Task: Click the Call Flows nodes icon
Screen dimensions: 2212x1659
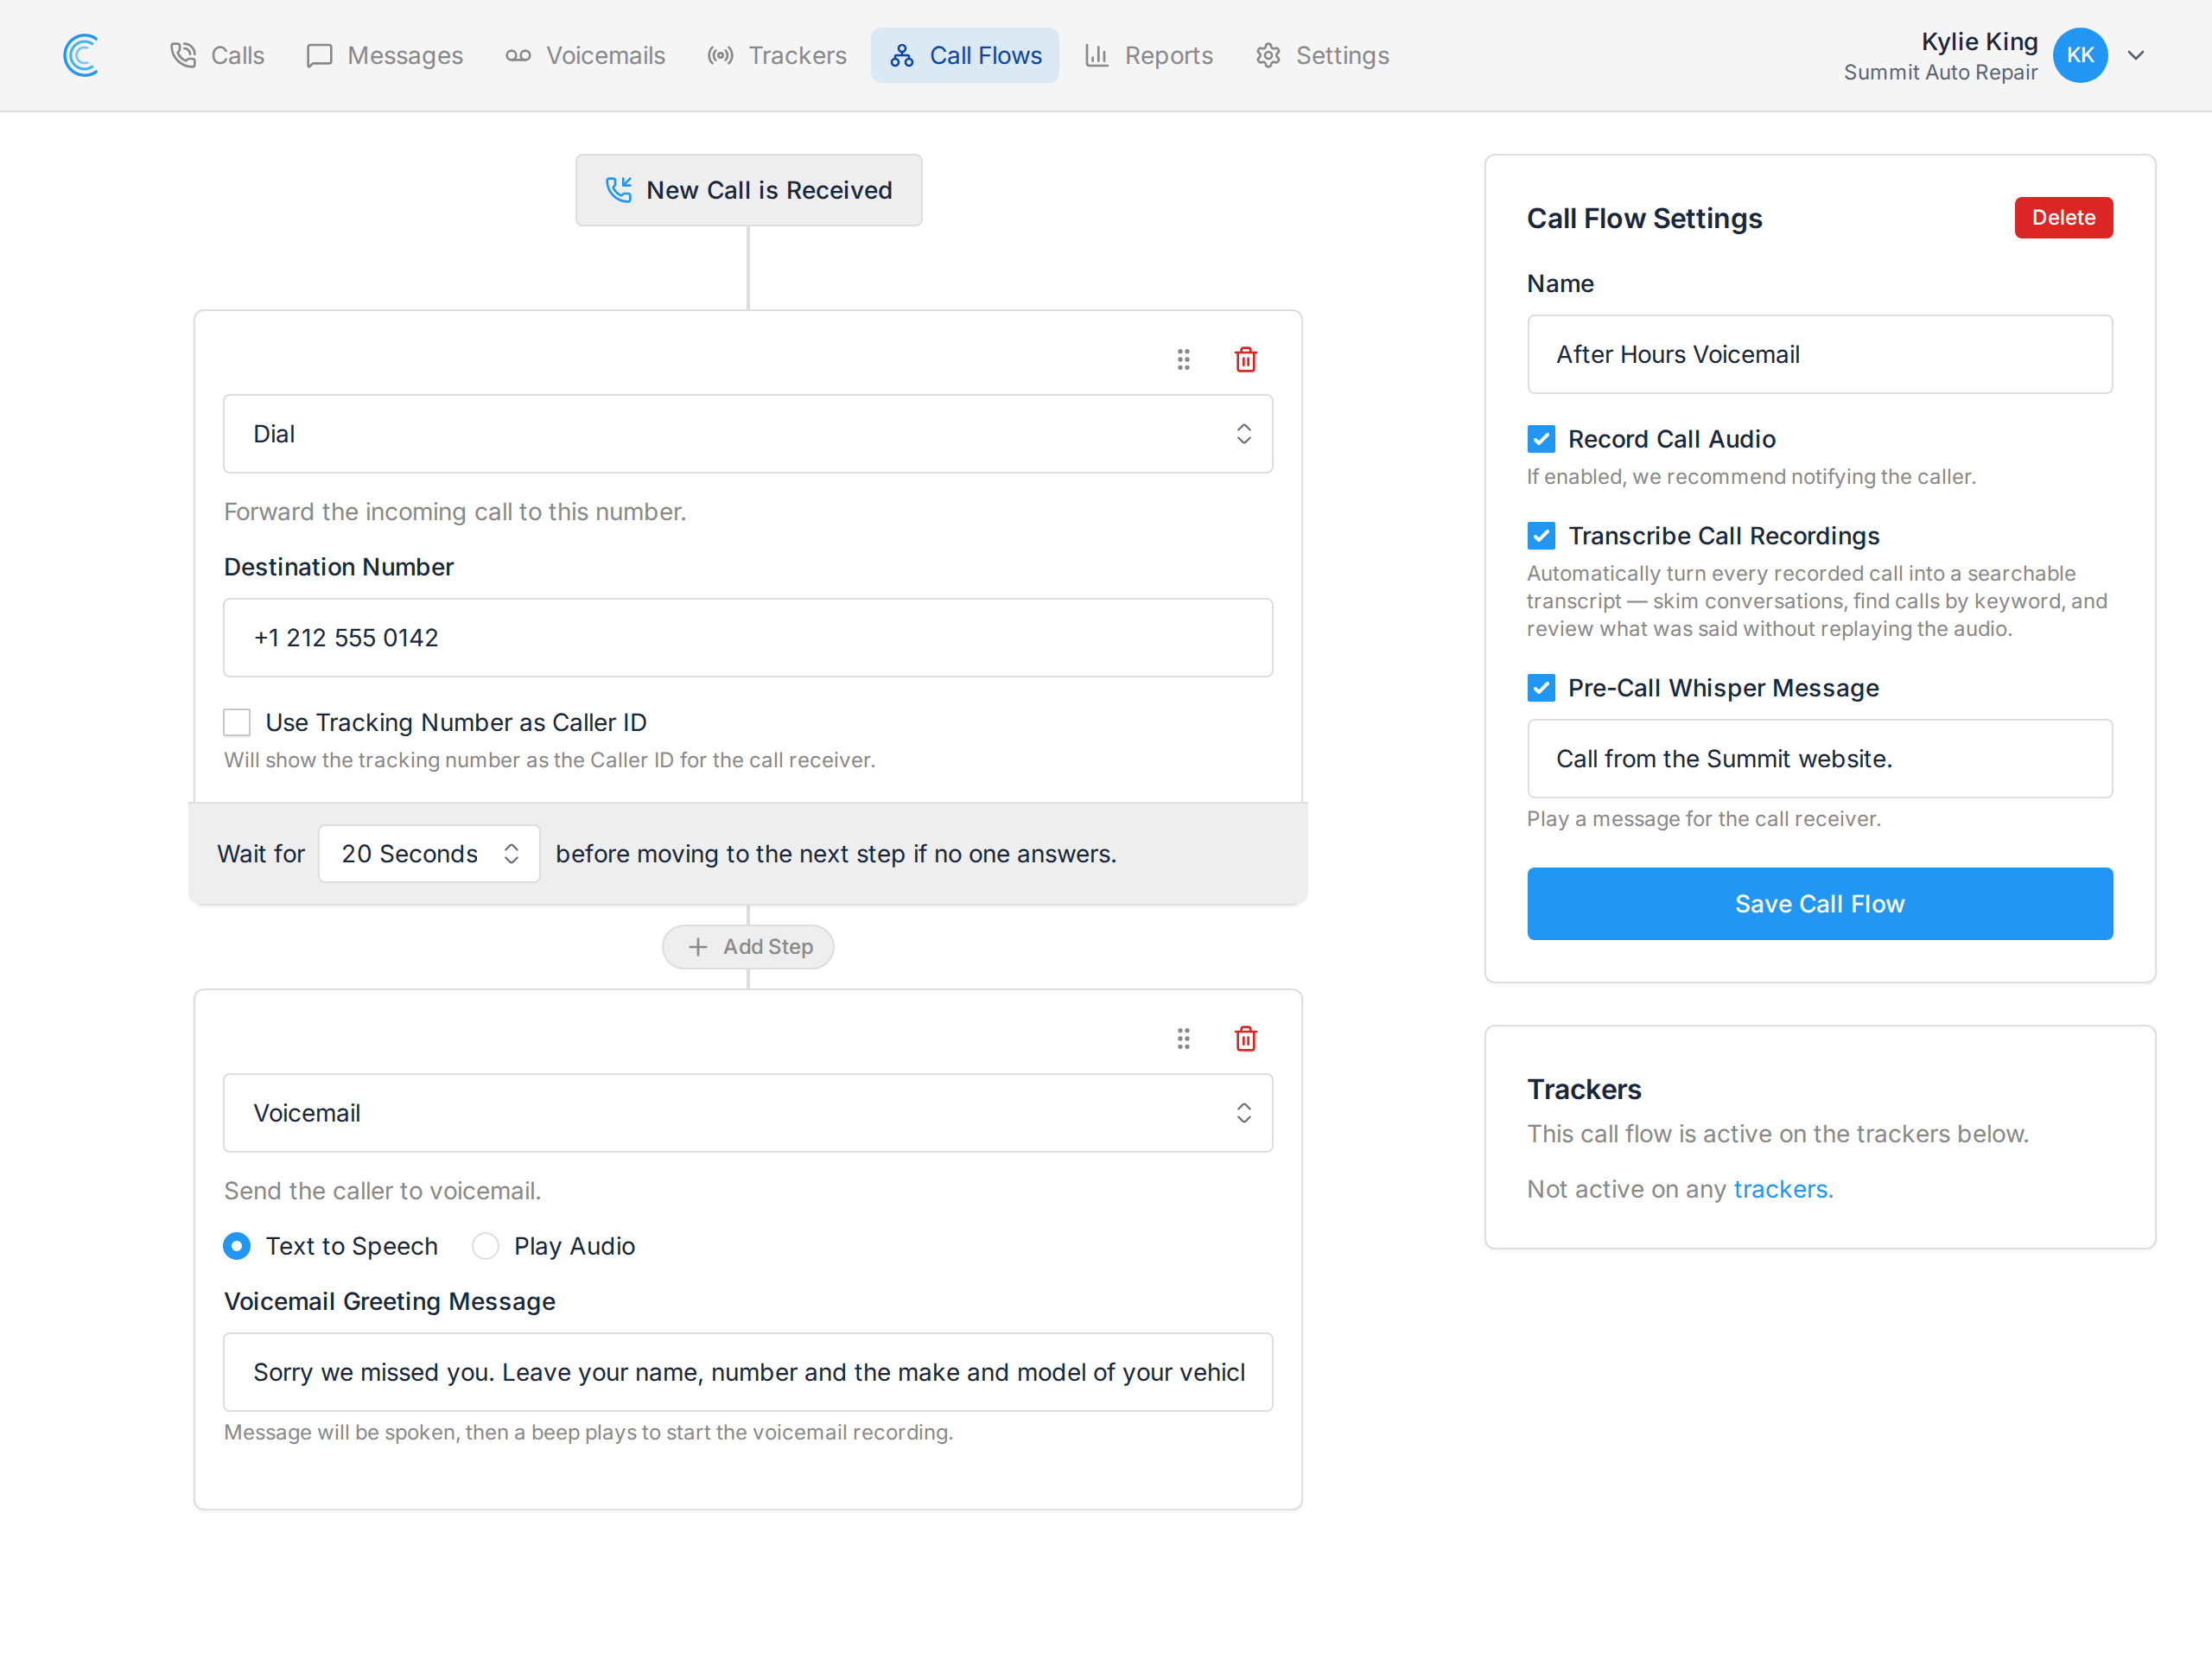Action: [x=902, y=55]
